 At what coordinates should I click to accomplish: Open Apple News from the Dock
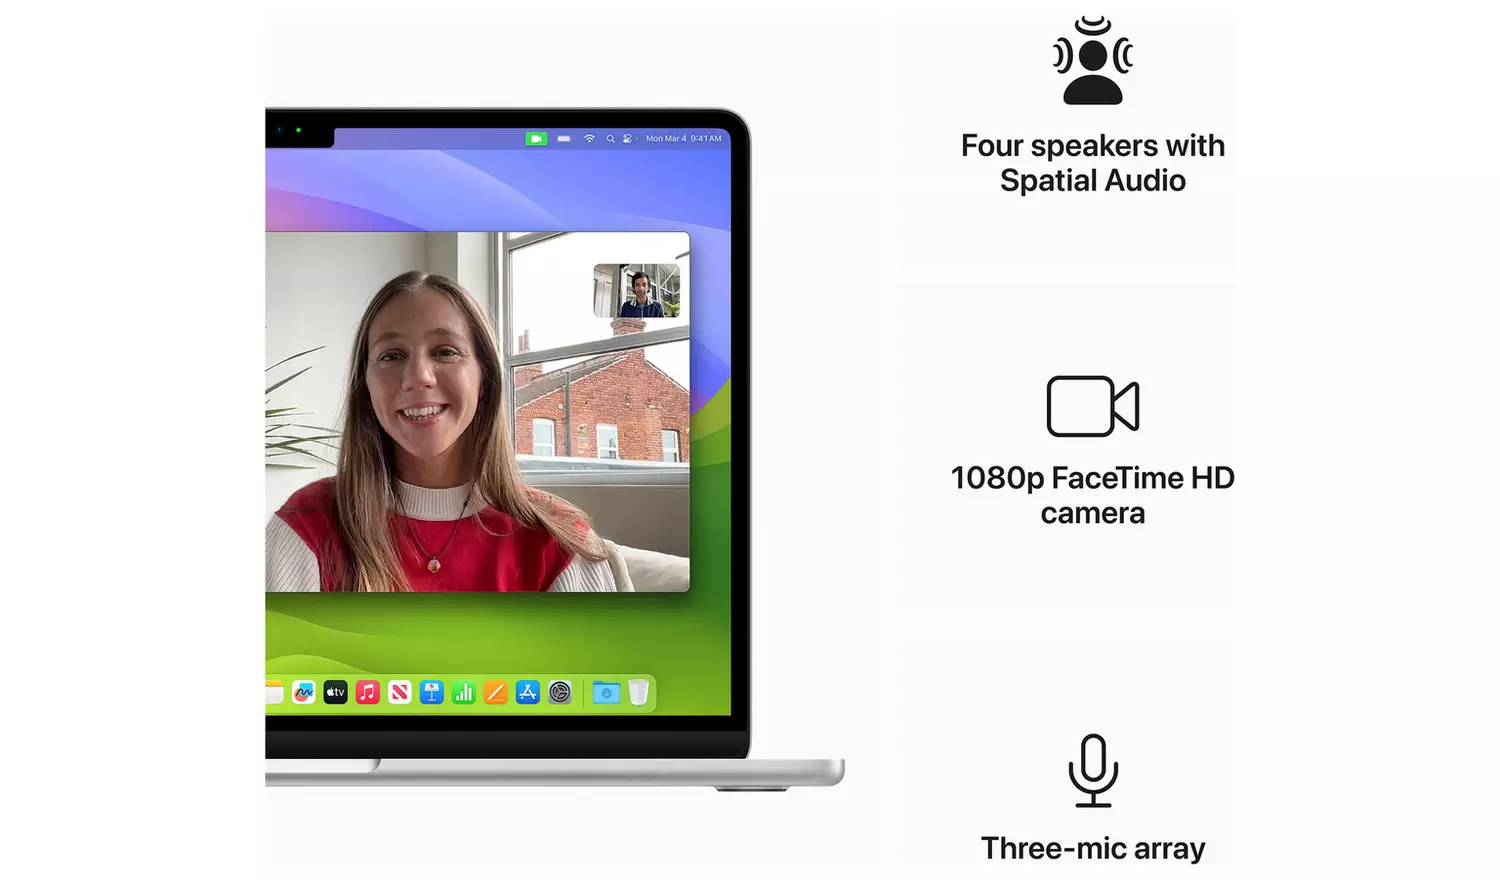click(399, 692)
